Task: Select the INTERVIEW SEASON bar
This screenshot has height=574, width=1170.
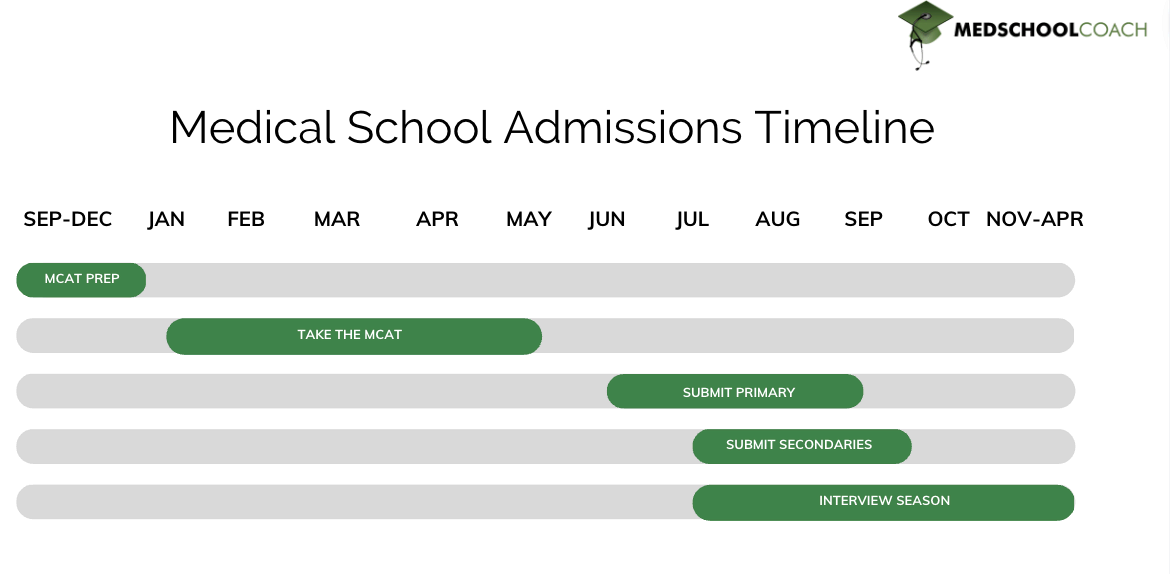Action: pyautogui.click(x=883, y=502)
